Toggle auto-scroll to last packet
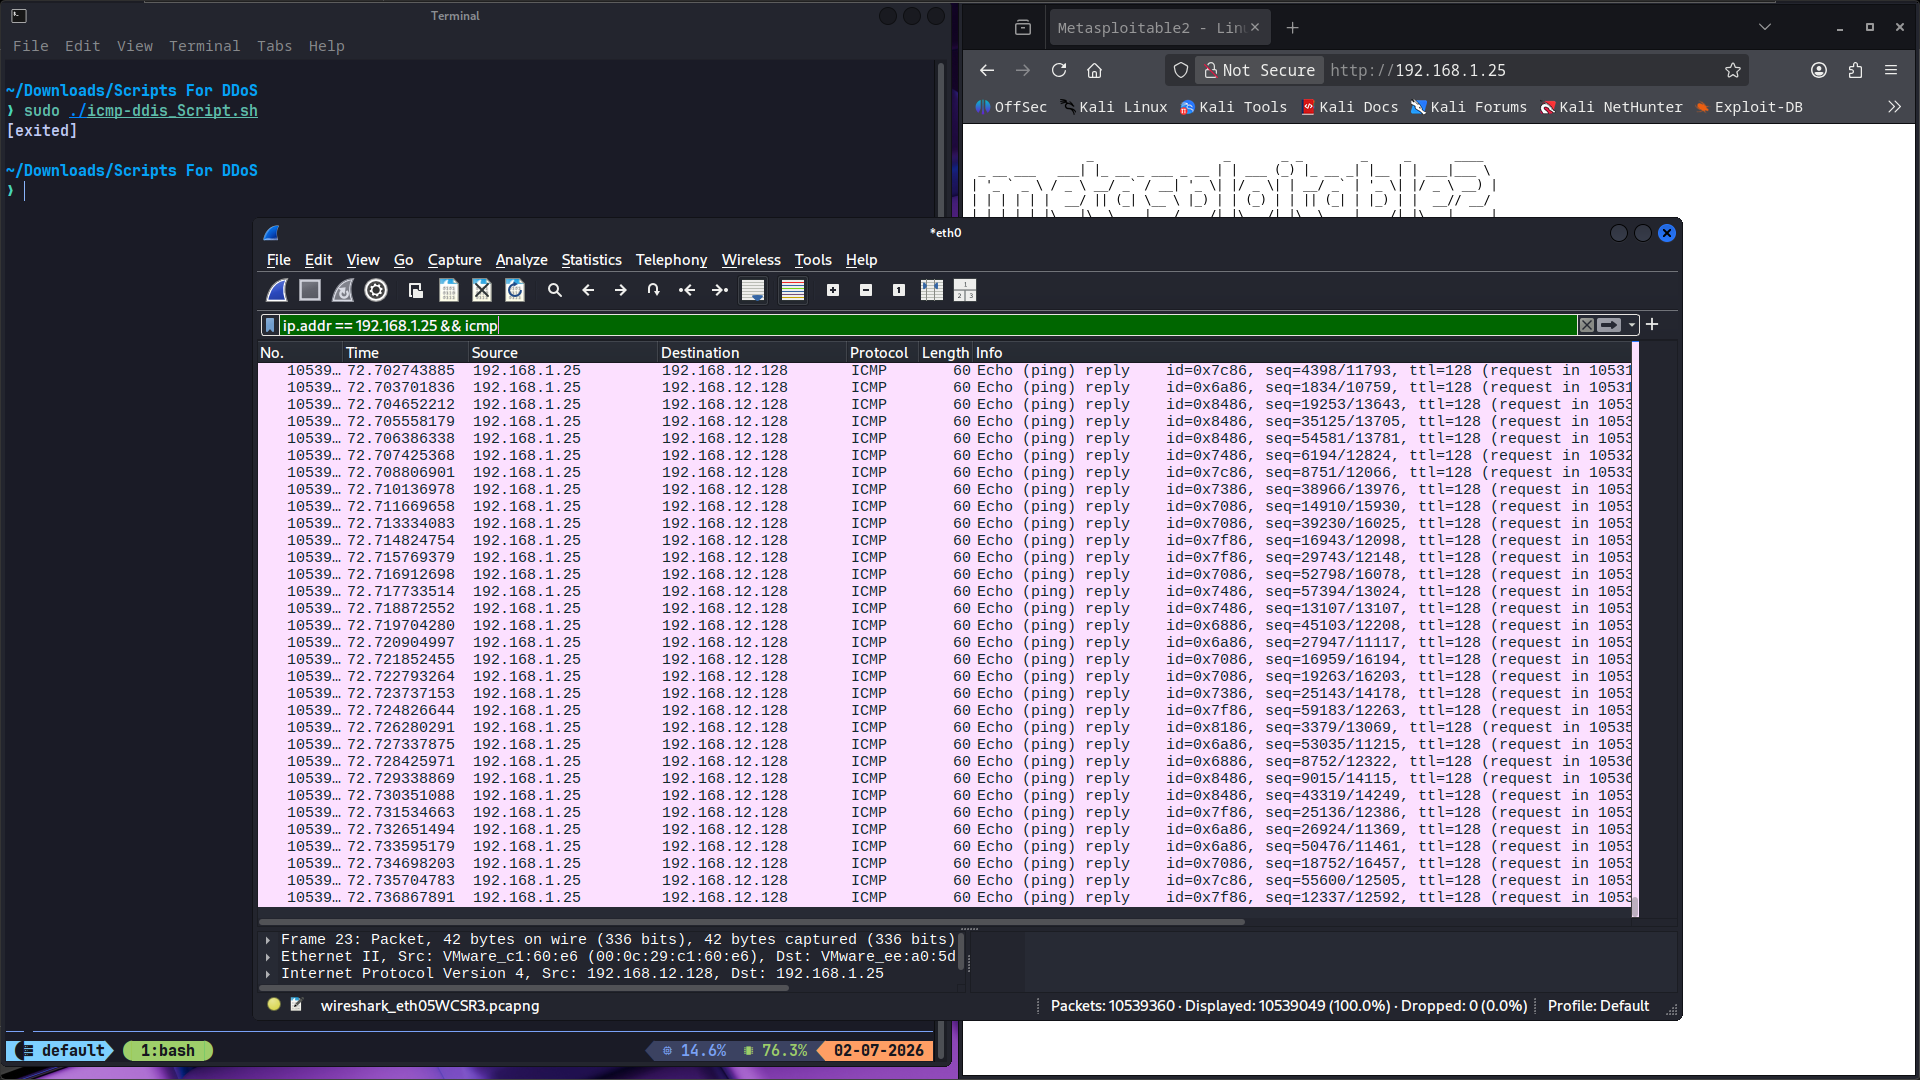The width and height of the screenshot is (1920, 1080). coord(753,290)
